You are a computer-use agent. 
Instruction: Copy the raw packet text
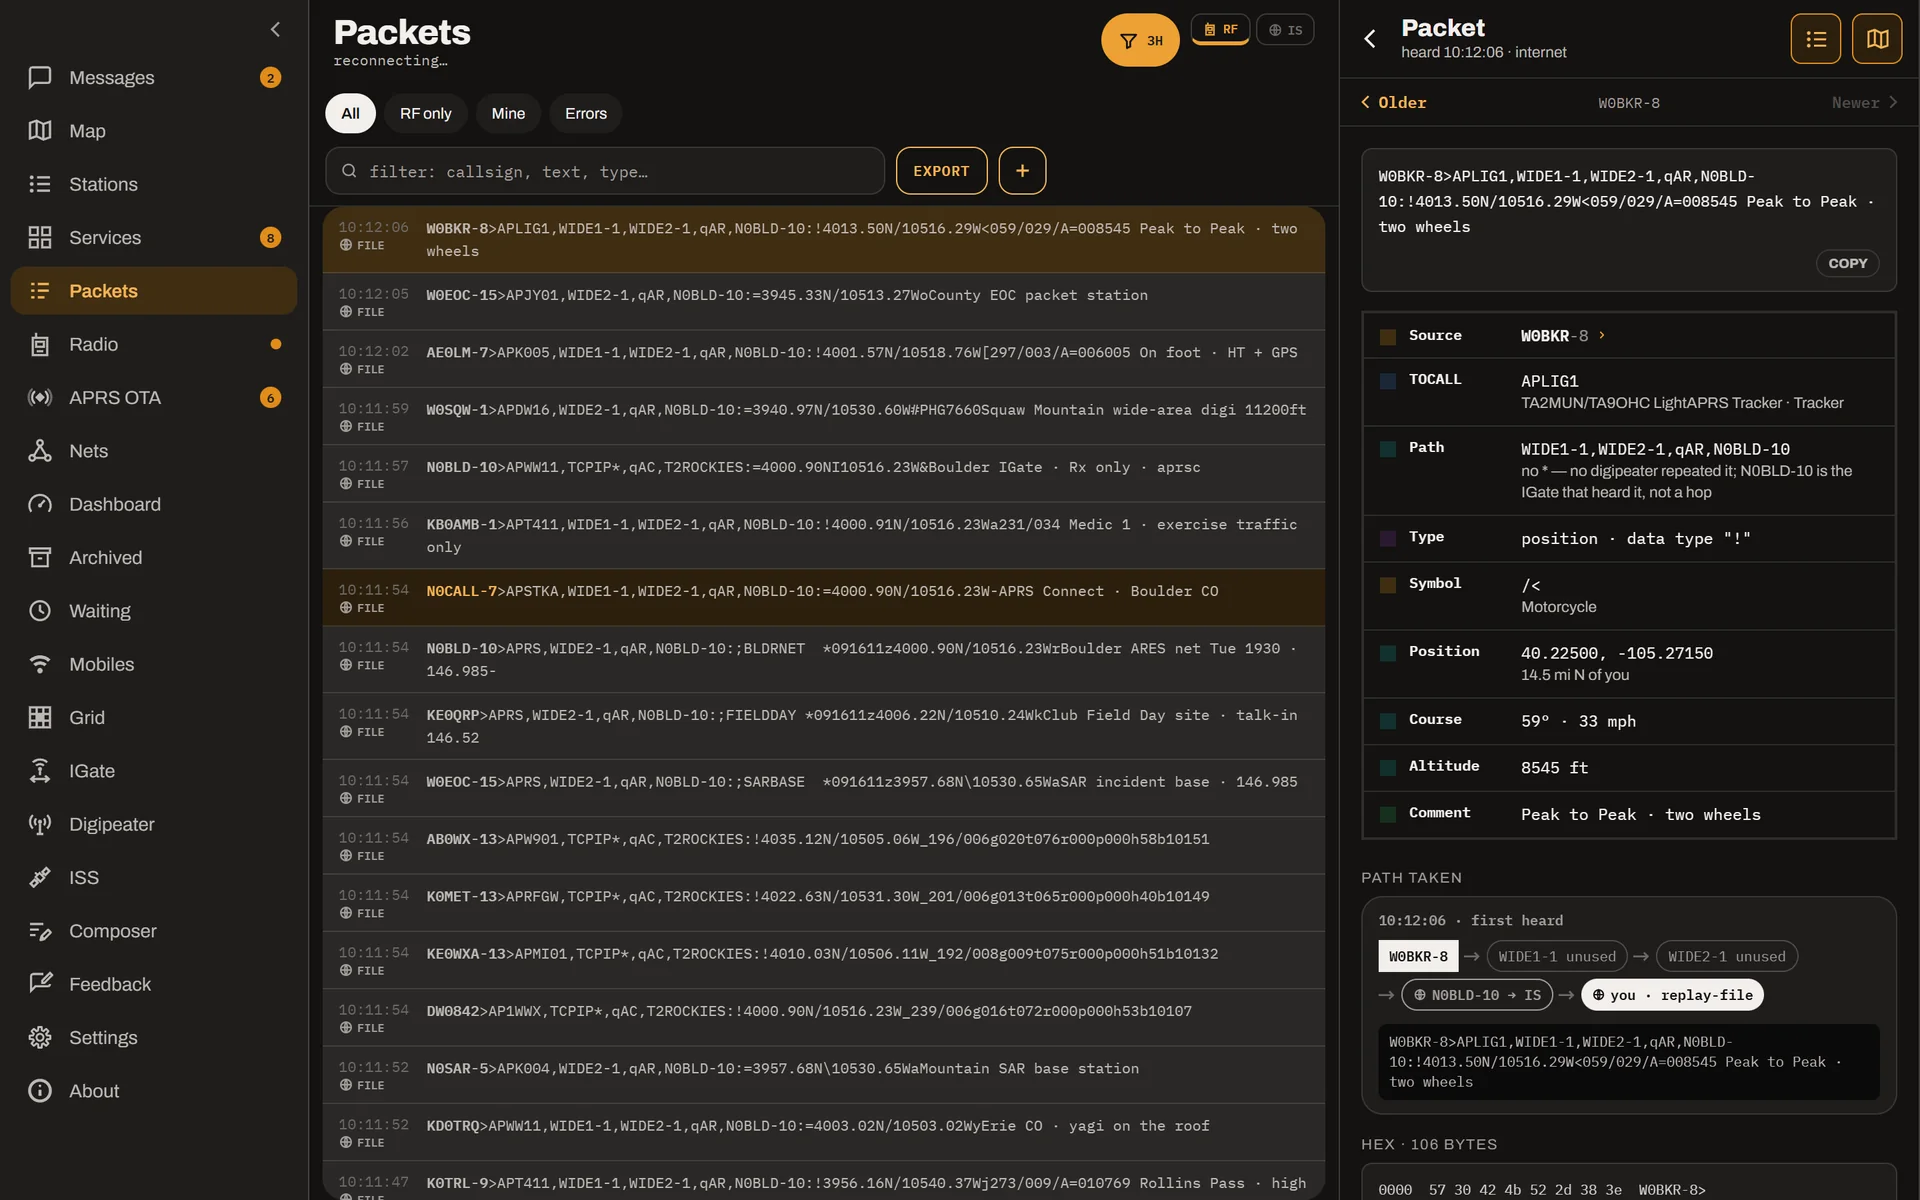(x=1847, y=264)
